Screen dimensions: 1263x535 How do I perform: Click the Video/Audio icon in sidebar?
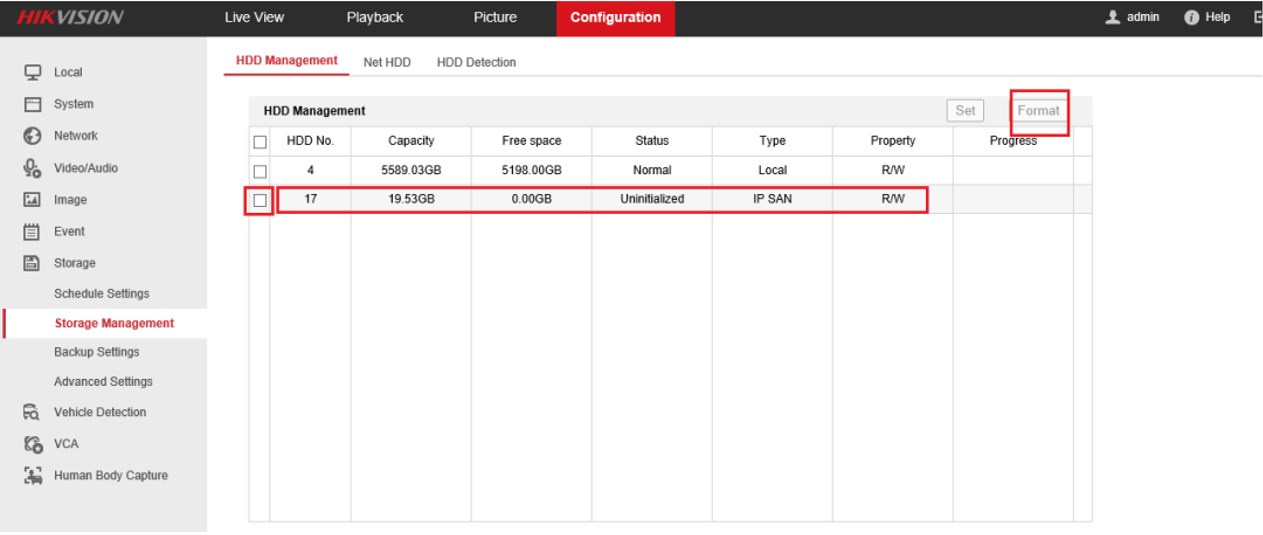pyautogui.click(x=33, y=168)
